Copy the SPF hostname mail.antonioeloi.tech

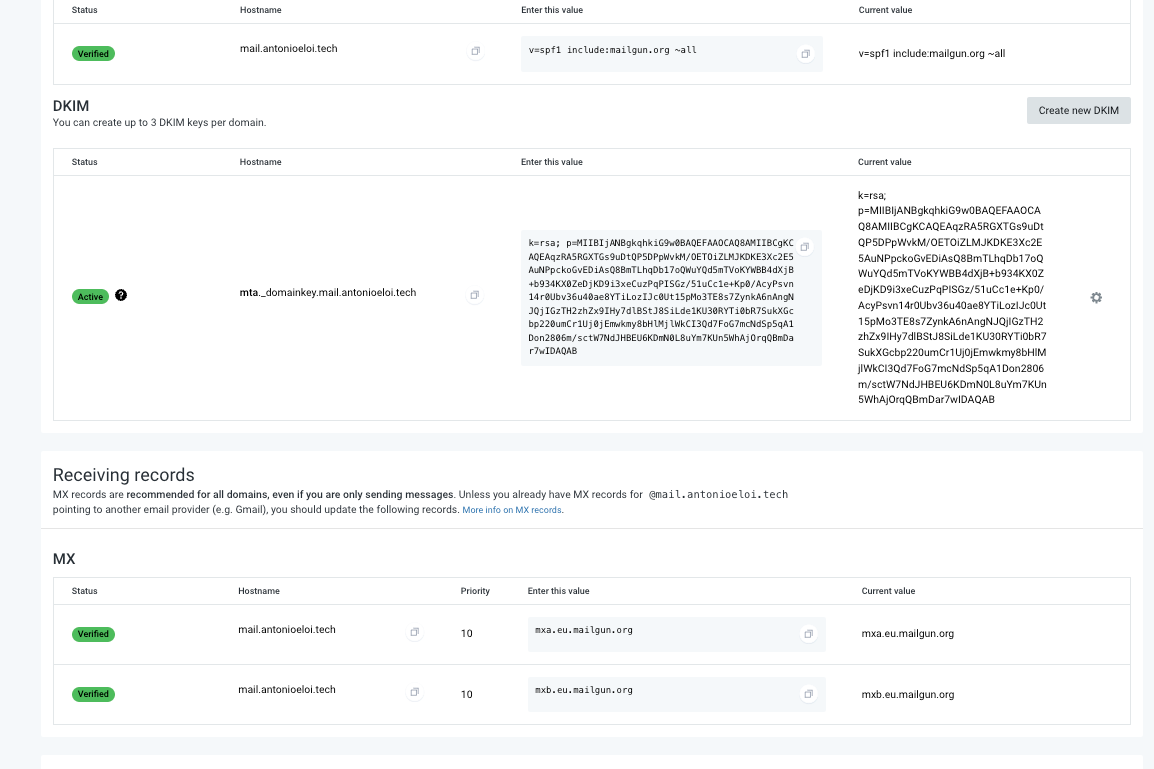(475, 51)
